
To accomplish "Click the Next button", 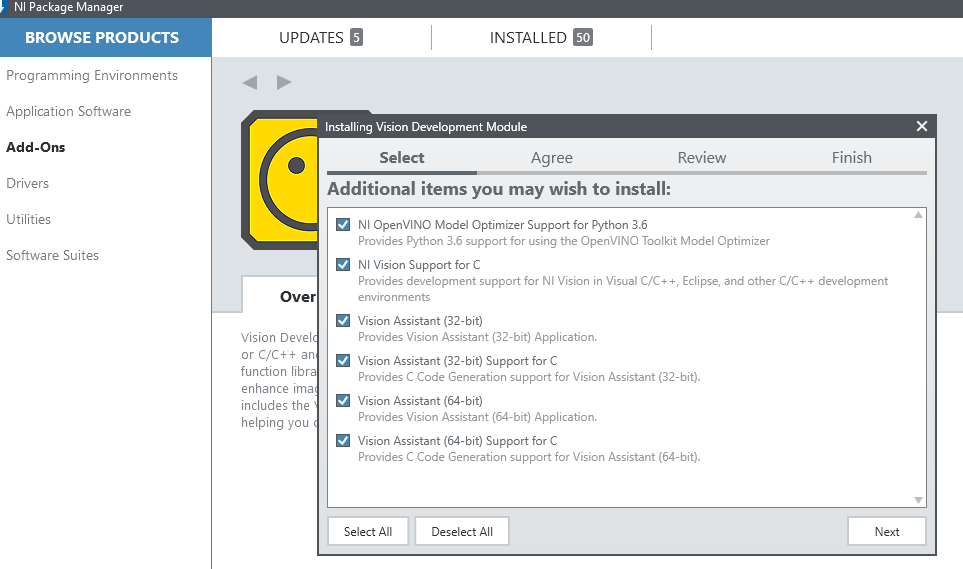I will pos(887,532).
